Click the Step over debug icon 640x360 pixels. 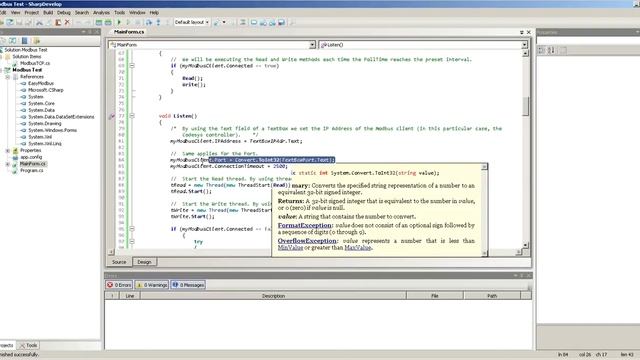[149, 22]
